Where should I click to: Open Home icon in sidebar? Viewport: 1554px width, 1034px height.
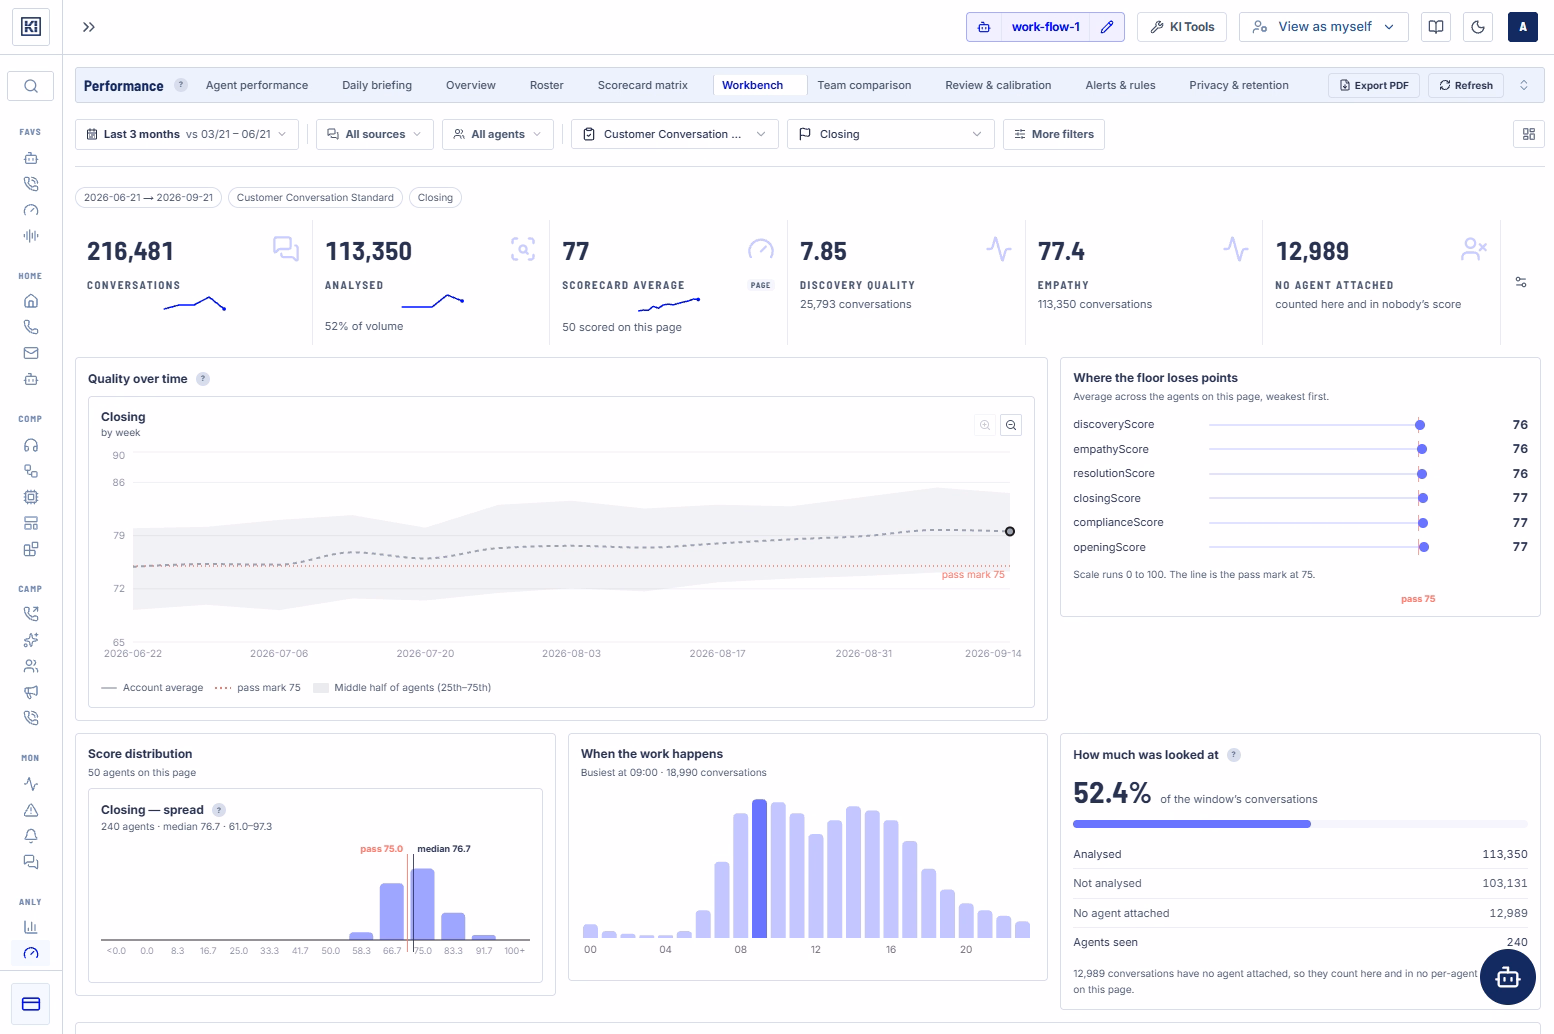click(x=31, y=301)
